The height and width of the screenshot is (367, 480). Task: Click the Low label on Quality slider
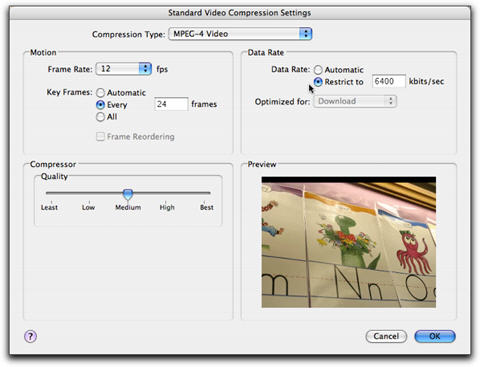(x=88, y=207)
